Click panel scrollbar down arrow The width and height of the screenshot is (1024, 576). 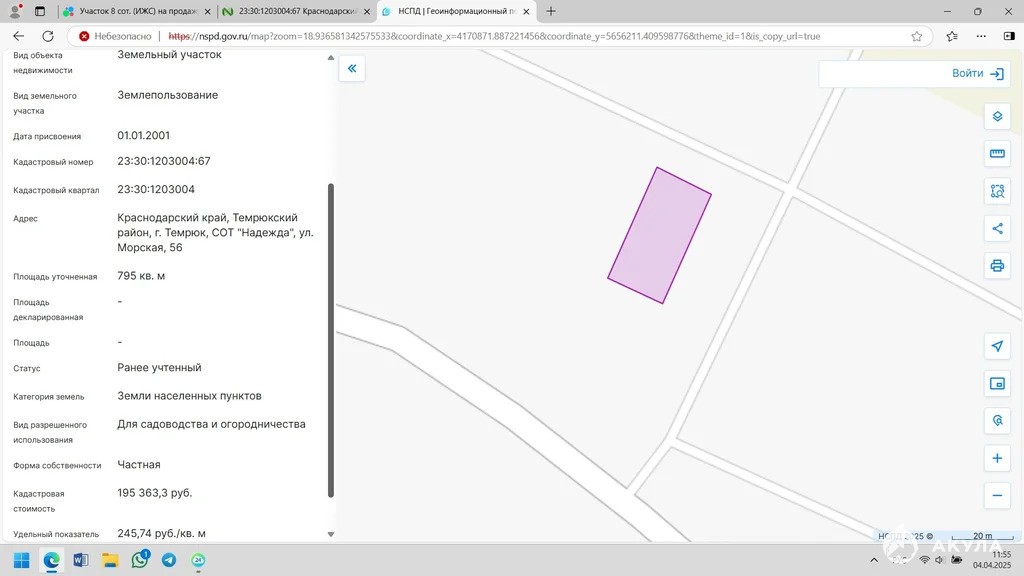330,534
